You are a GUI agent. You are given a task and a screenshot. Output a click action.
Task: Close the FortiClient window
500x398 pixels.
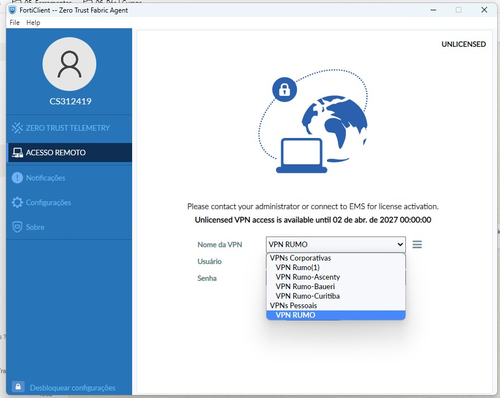pyautogui.click(x=484, y=10)
